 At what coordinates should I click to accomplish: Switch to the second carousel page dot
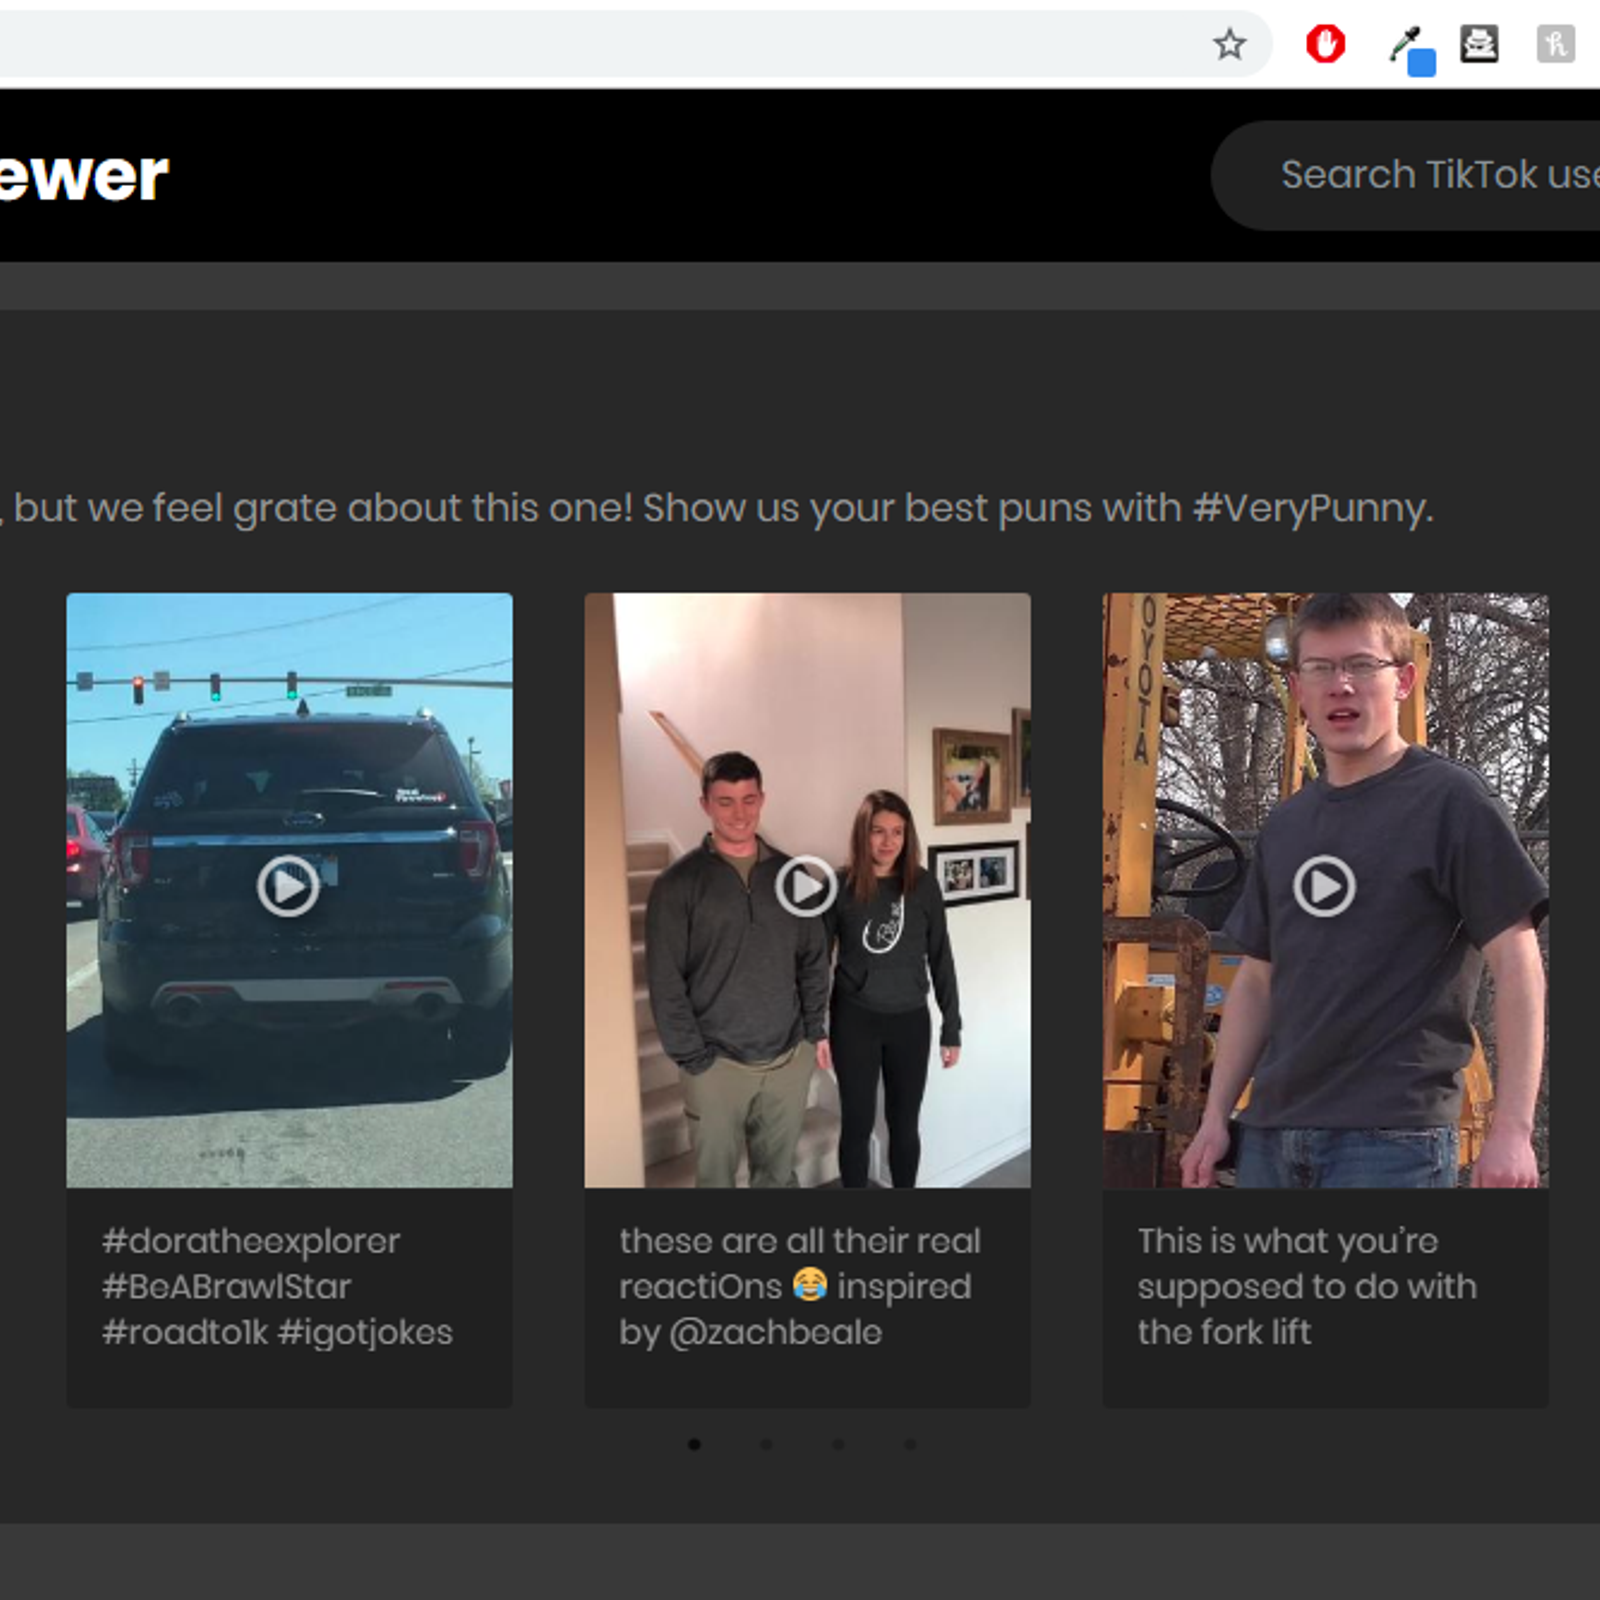tap(766, 1444)
